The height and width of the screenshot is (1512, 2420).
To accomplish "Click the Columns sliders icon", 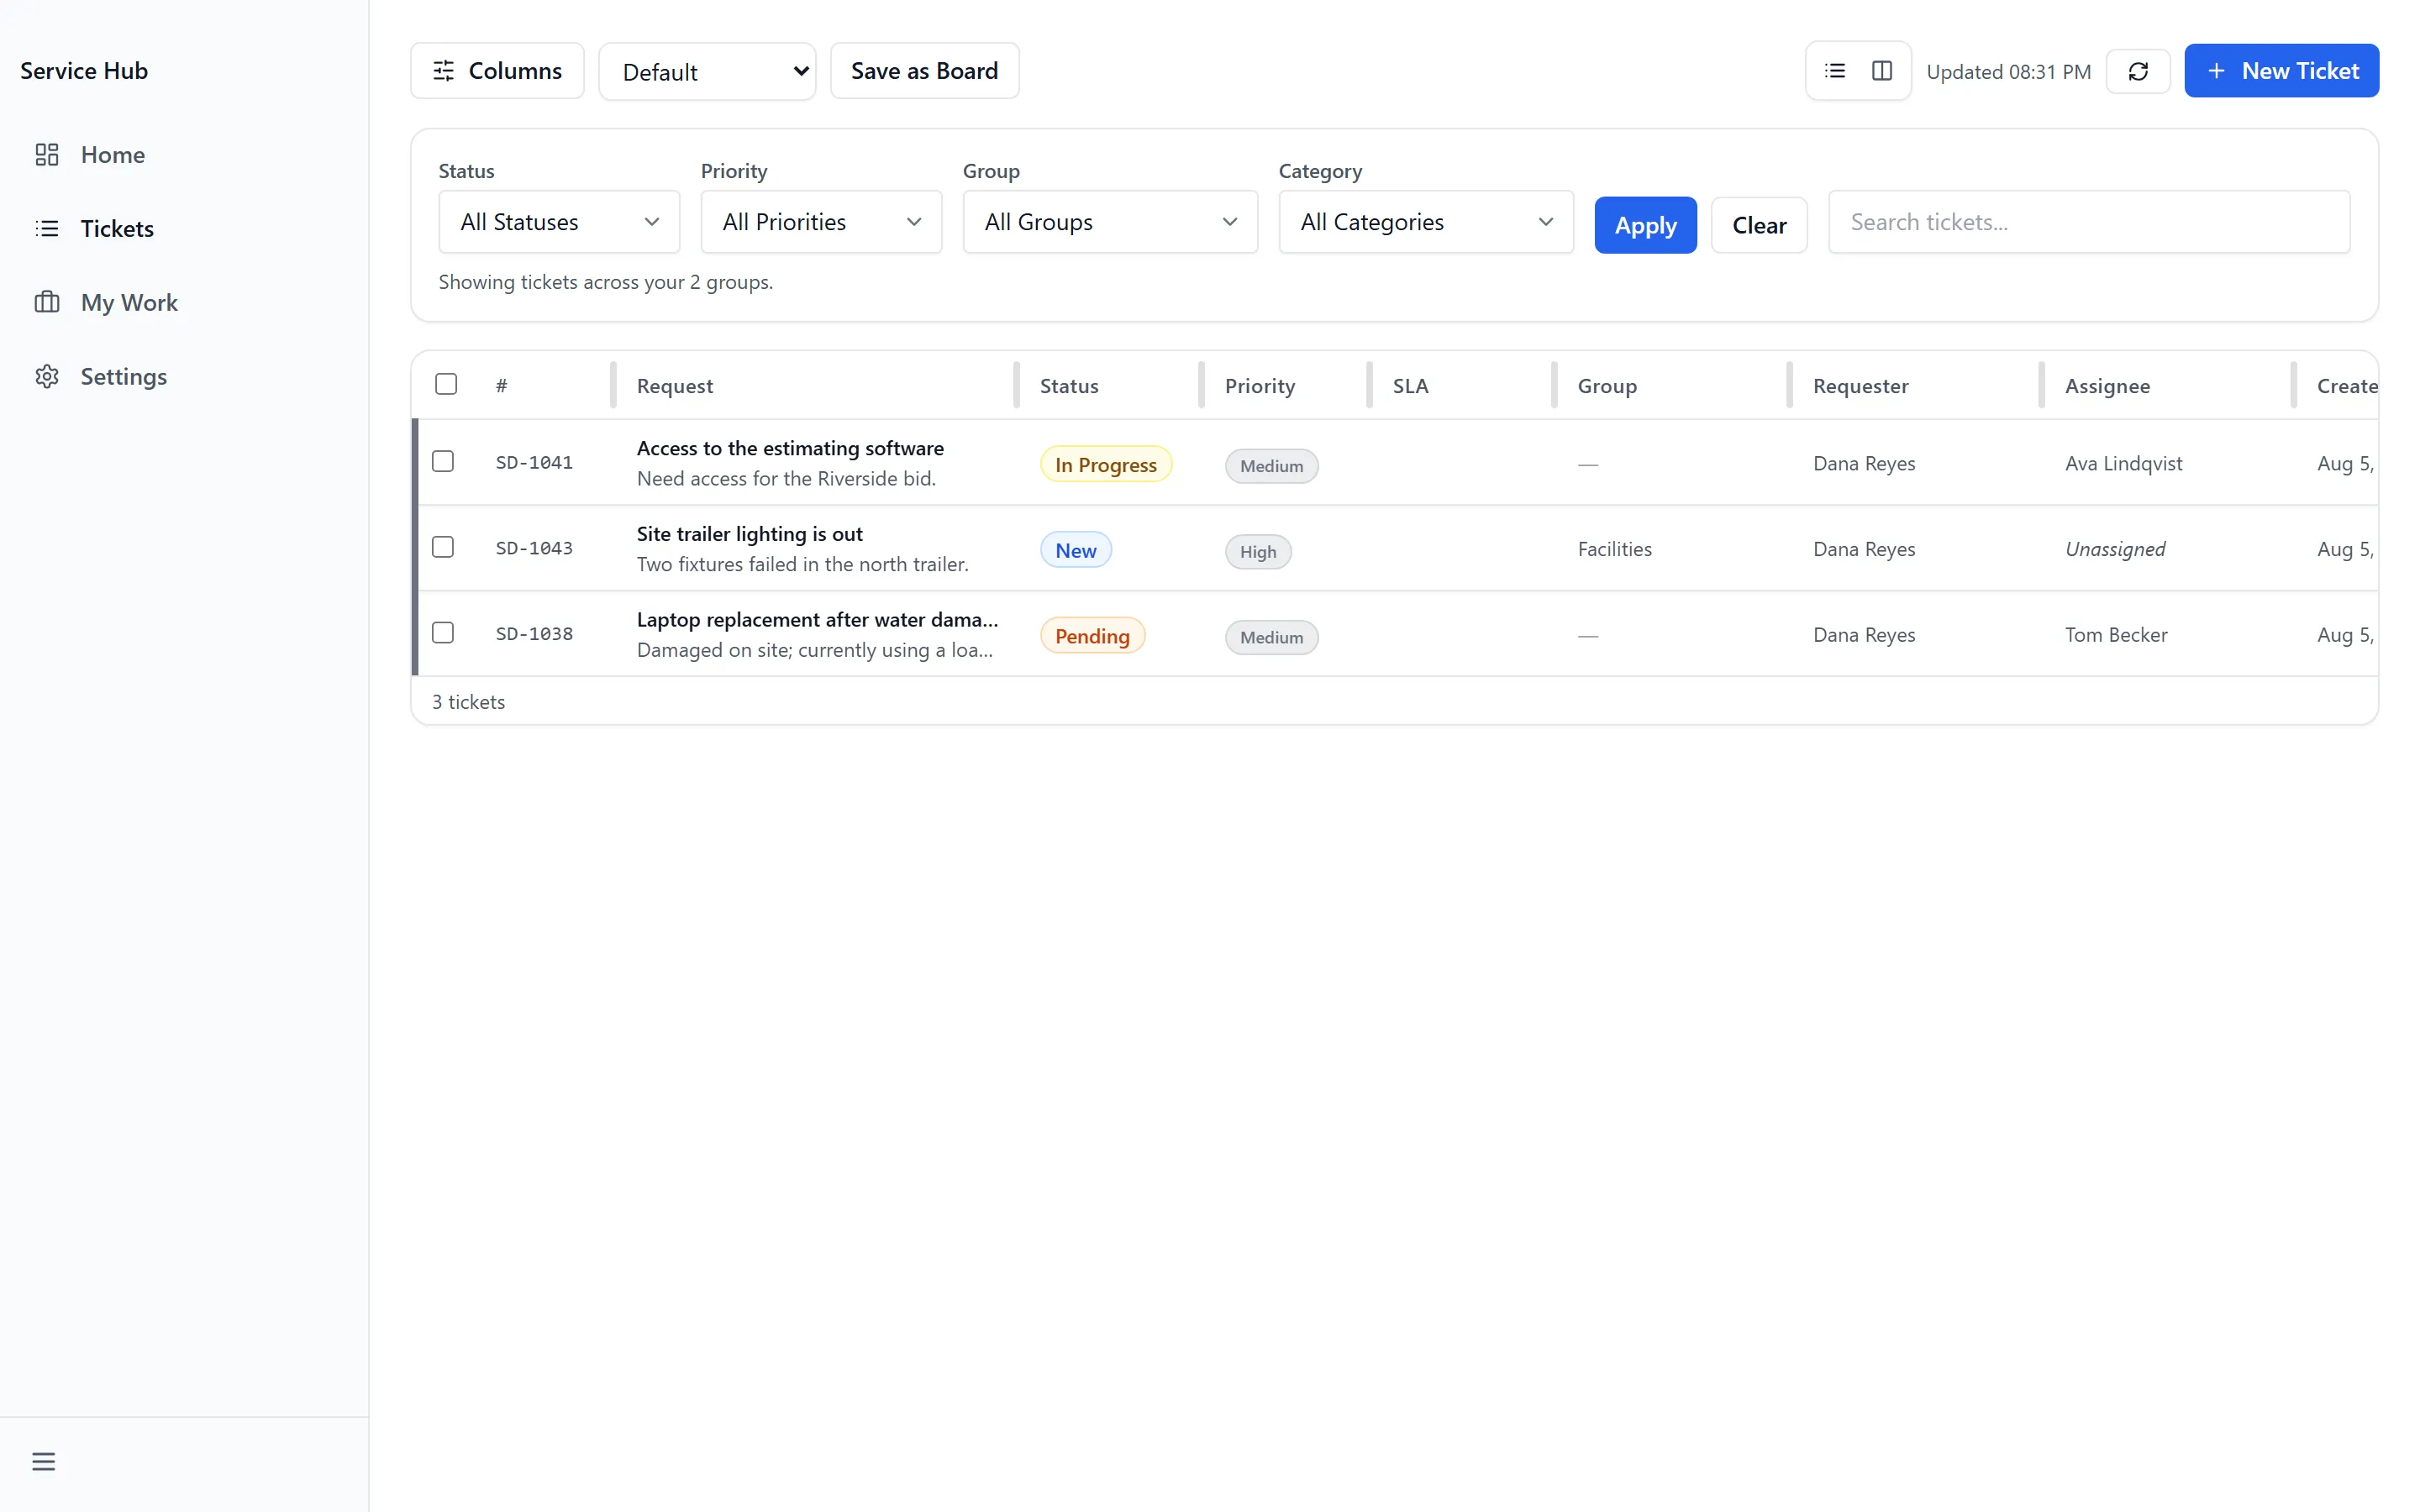I will pos(443,71).
